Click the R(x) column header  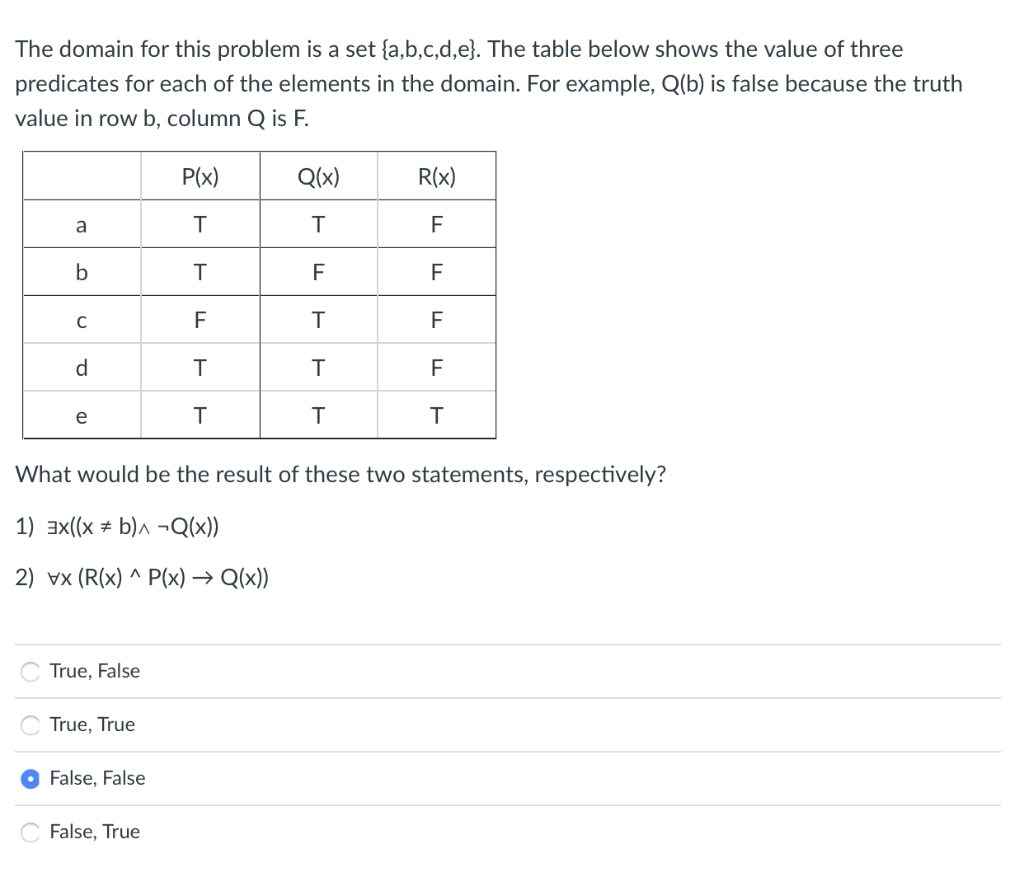coord(436,175)
